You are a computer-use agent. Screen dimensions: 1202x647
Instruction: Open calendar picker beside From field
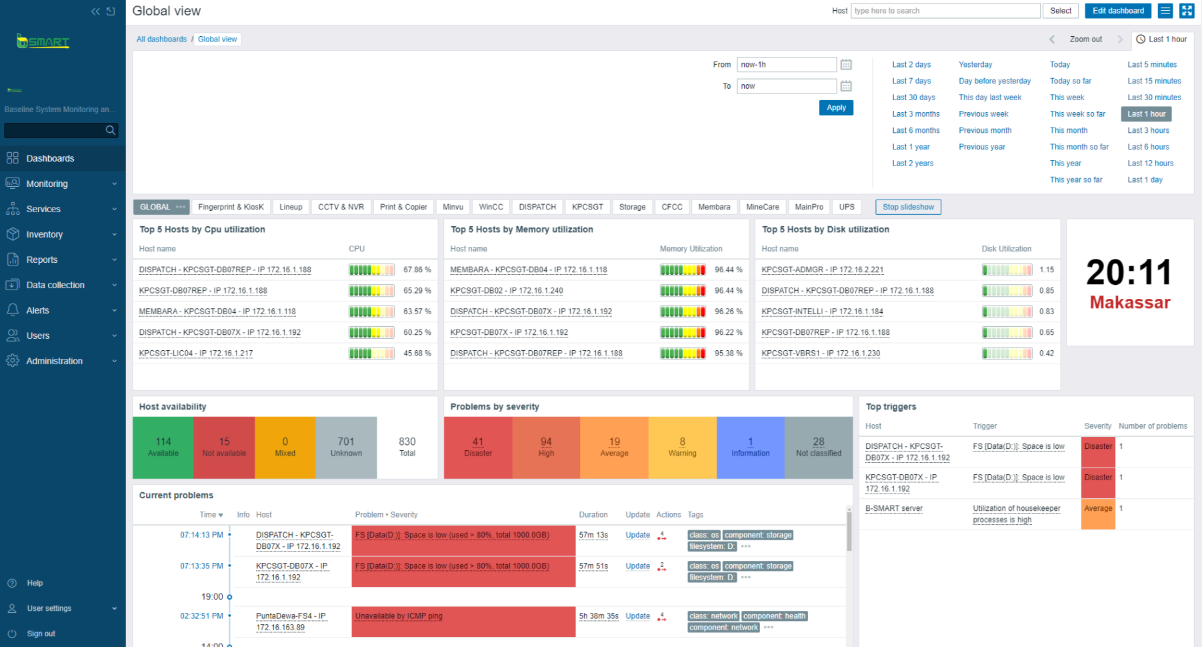pyautogui.click(x=846, y=64)
